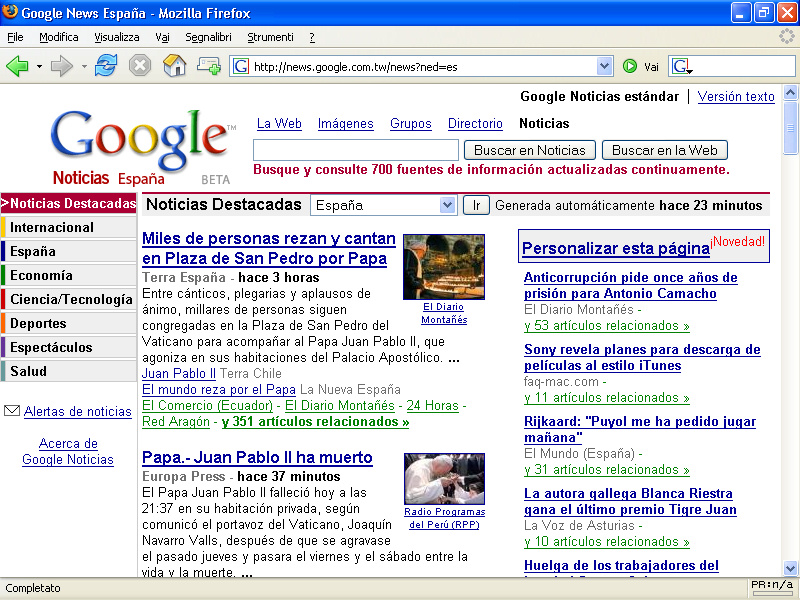
Task: Open the Modifica menu
Action: [x=59, y=37]
